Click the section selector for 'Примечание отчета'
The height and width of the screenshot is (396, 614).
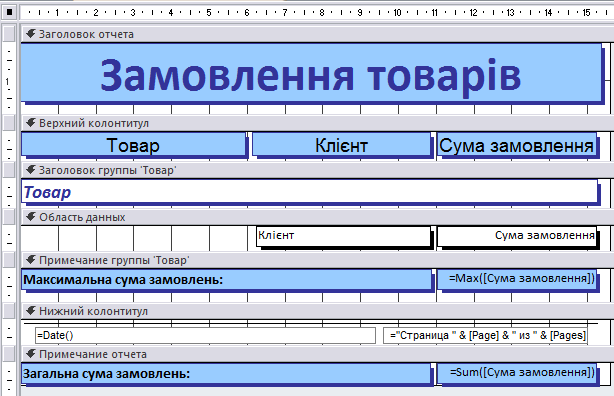[9, 354]
